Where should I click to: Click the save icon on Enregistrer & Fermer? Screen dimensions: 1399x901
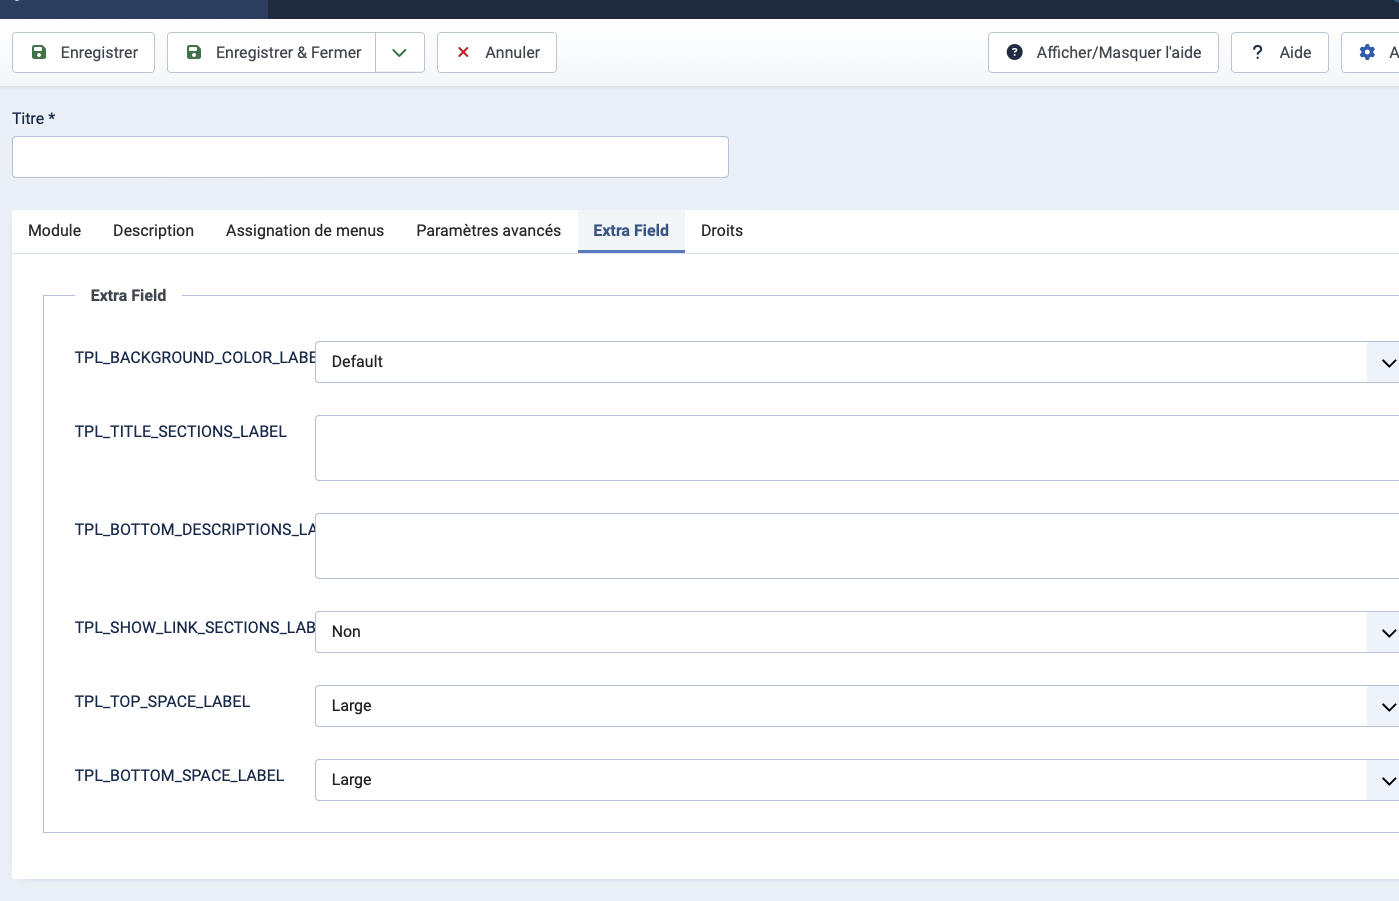pyautogui.click(x=194, y=52)
